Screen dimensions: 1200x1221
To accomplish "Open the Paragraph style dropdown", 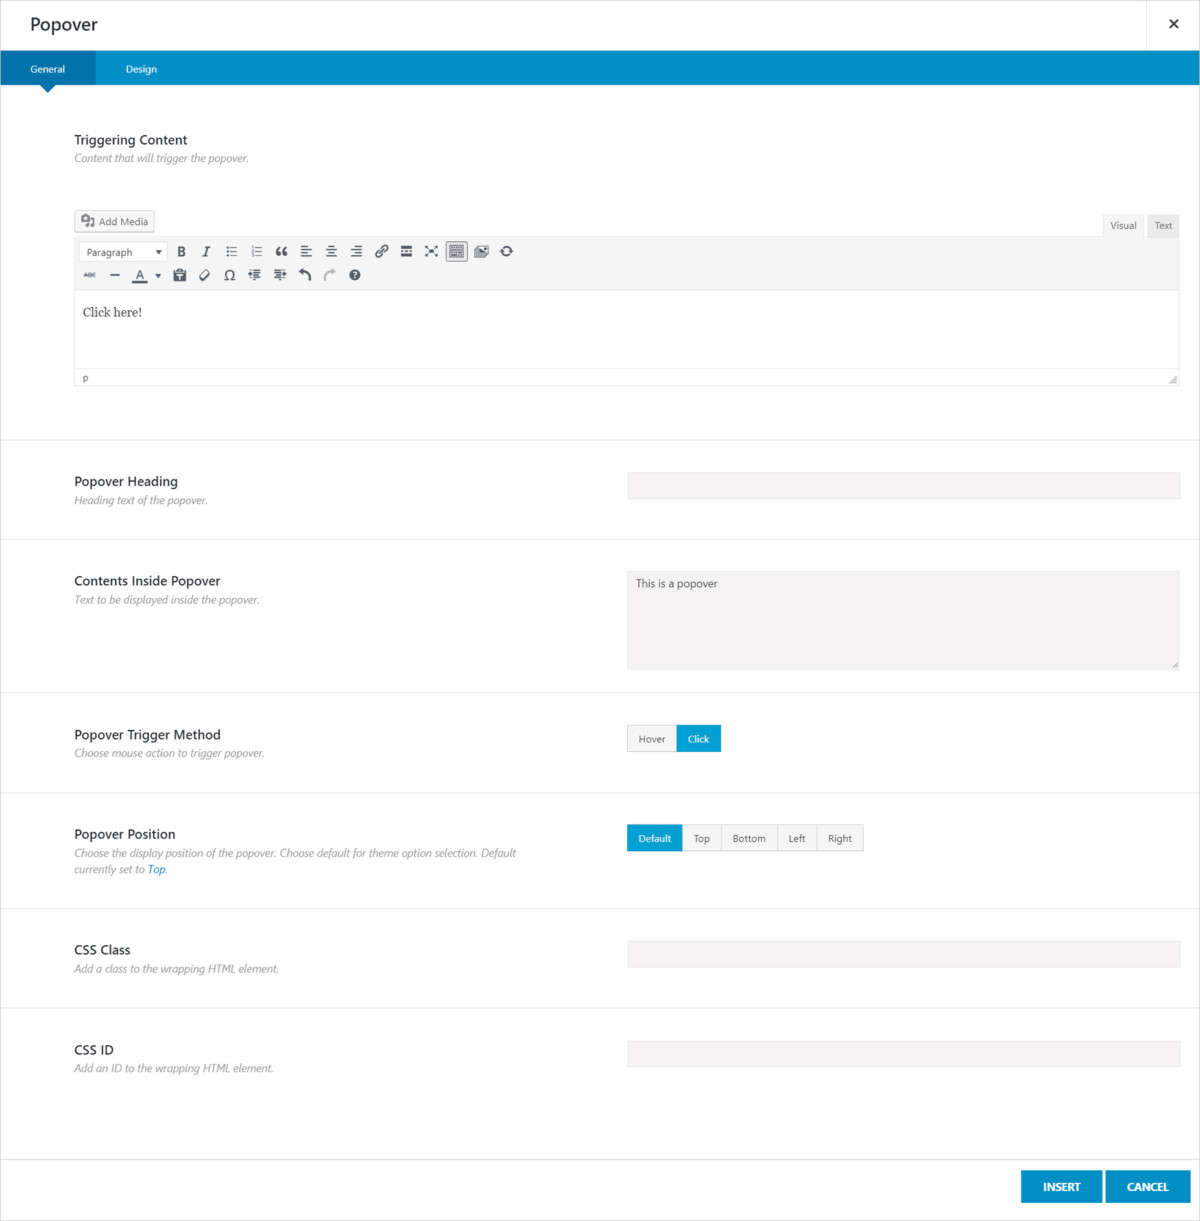I will coord(121,251).
